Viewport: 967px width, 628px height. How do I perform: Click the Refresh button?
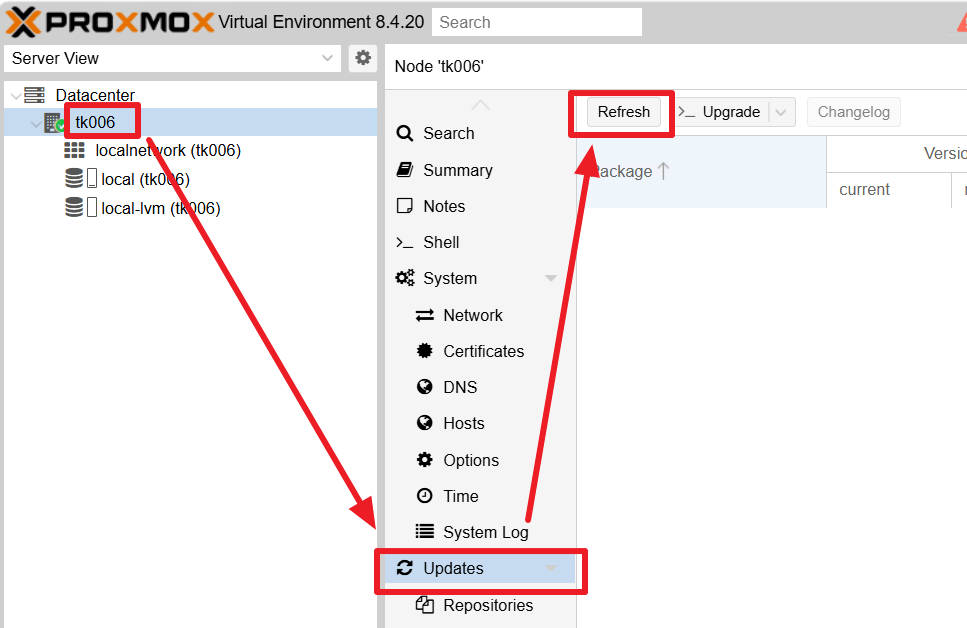coord(623,112)
